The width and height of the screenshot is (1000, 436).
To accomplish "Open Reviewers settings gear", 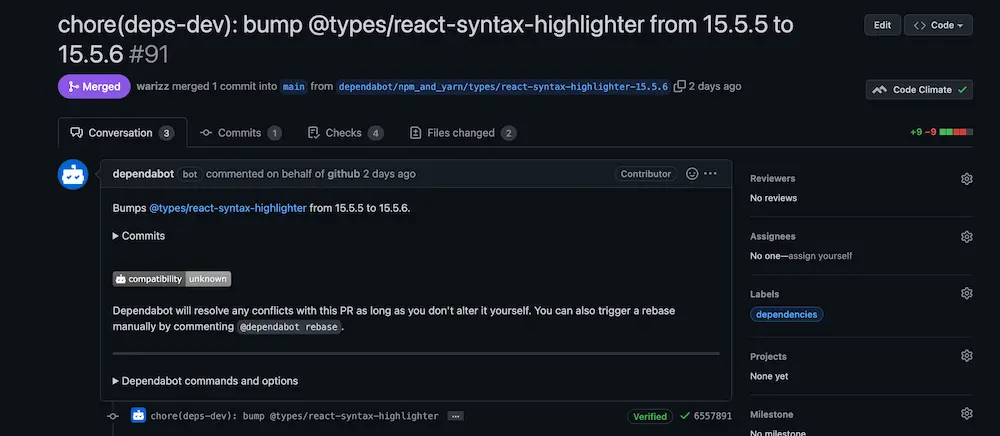I will click(x=966, y=178).
